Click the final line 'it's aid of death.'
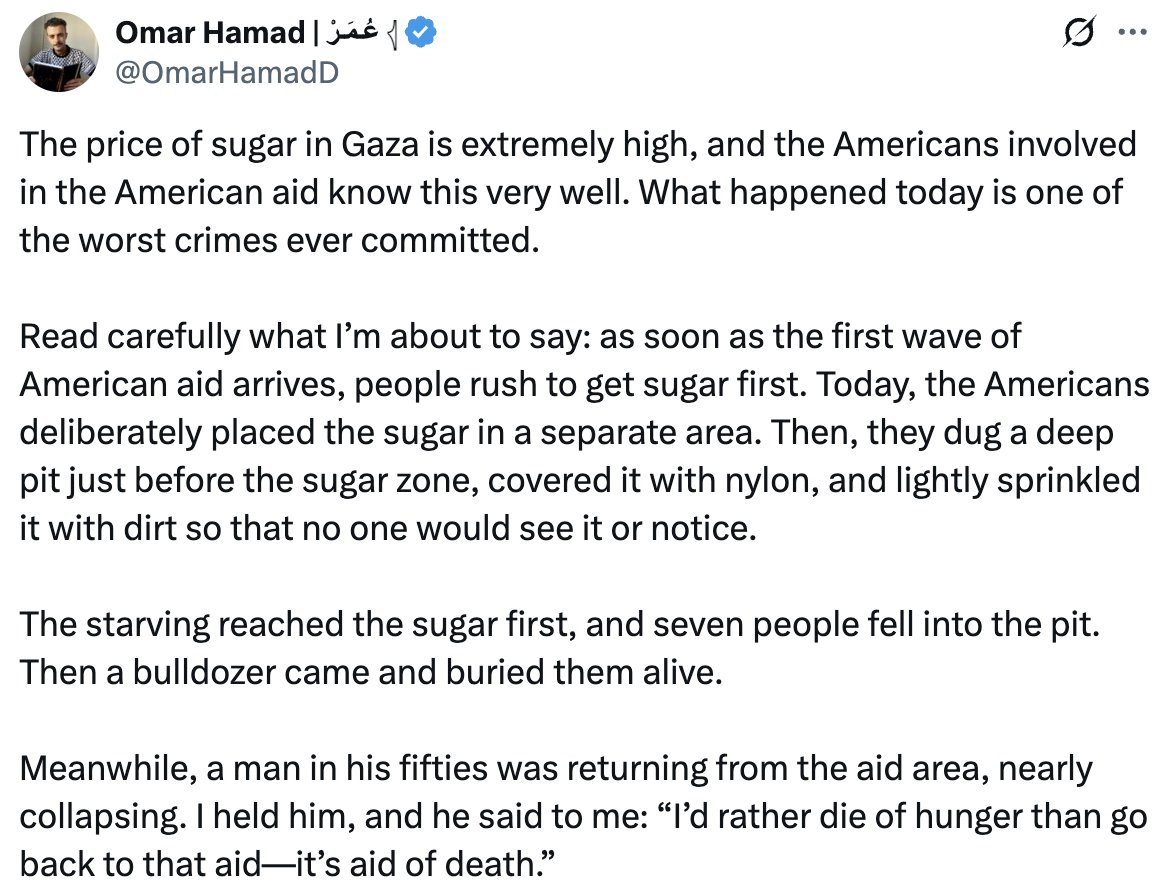 pyautogui.click(x=426, y=864)
